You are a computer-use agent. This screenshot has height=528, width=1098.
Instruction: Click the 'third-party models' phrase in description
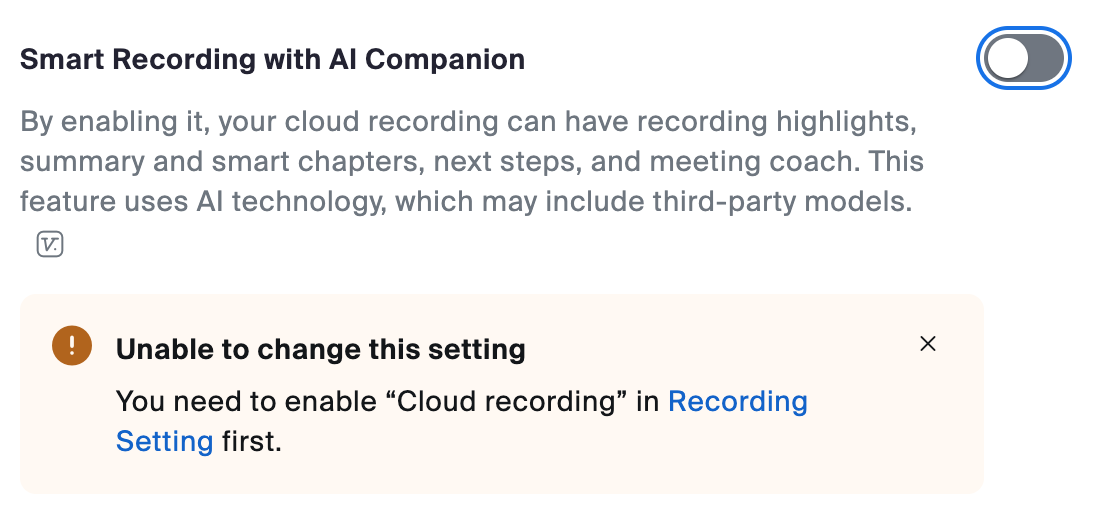782,202
